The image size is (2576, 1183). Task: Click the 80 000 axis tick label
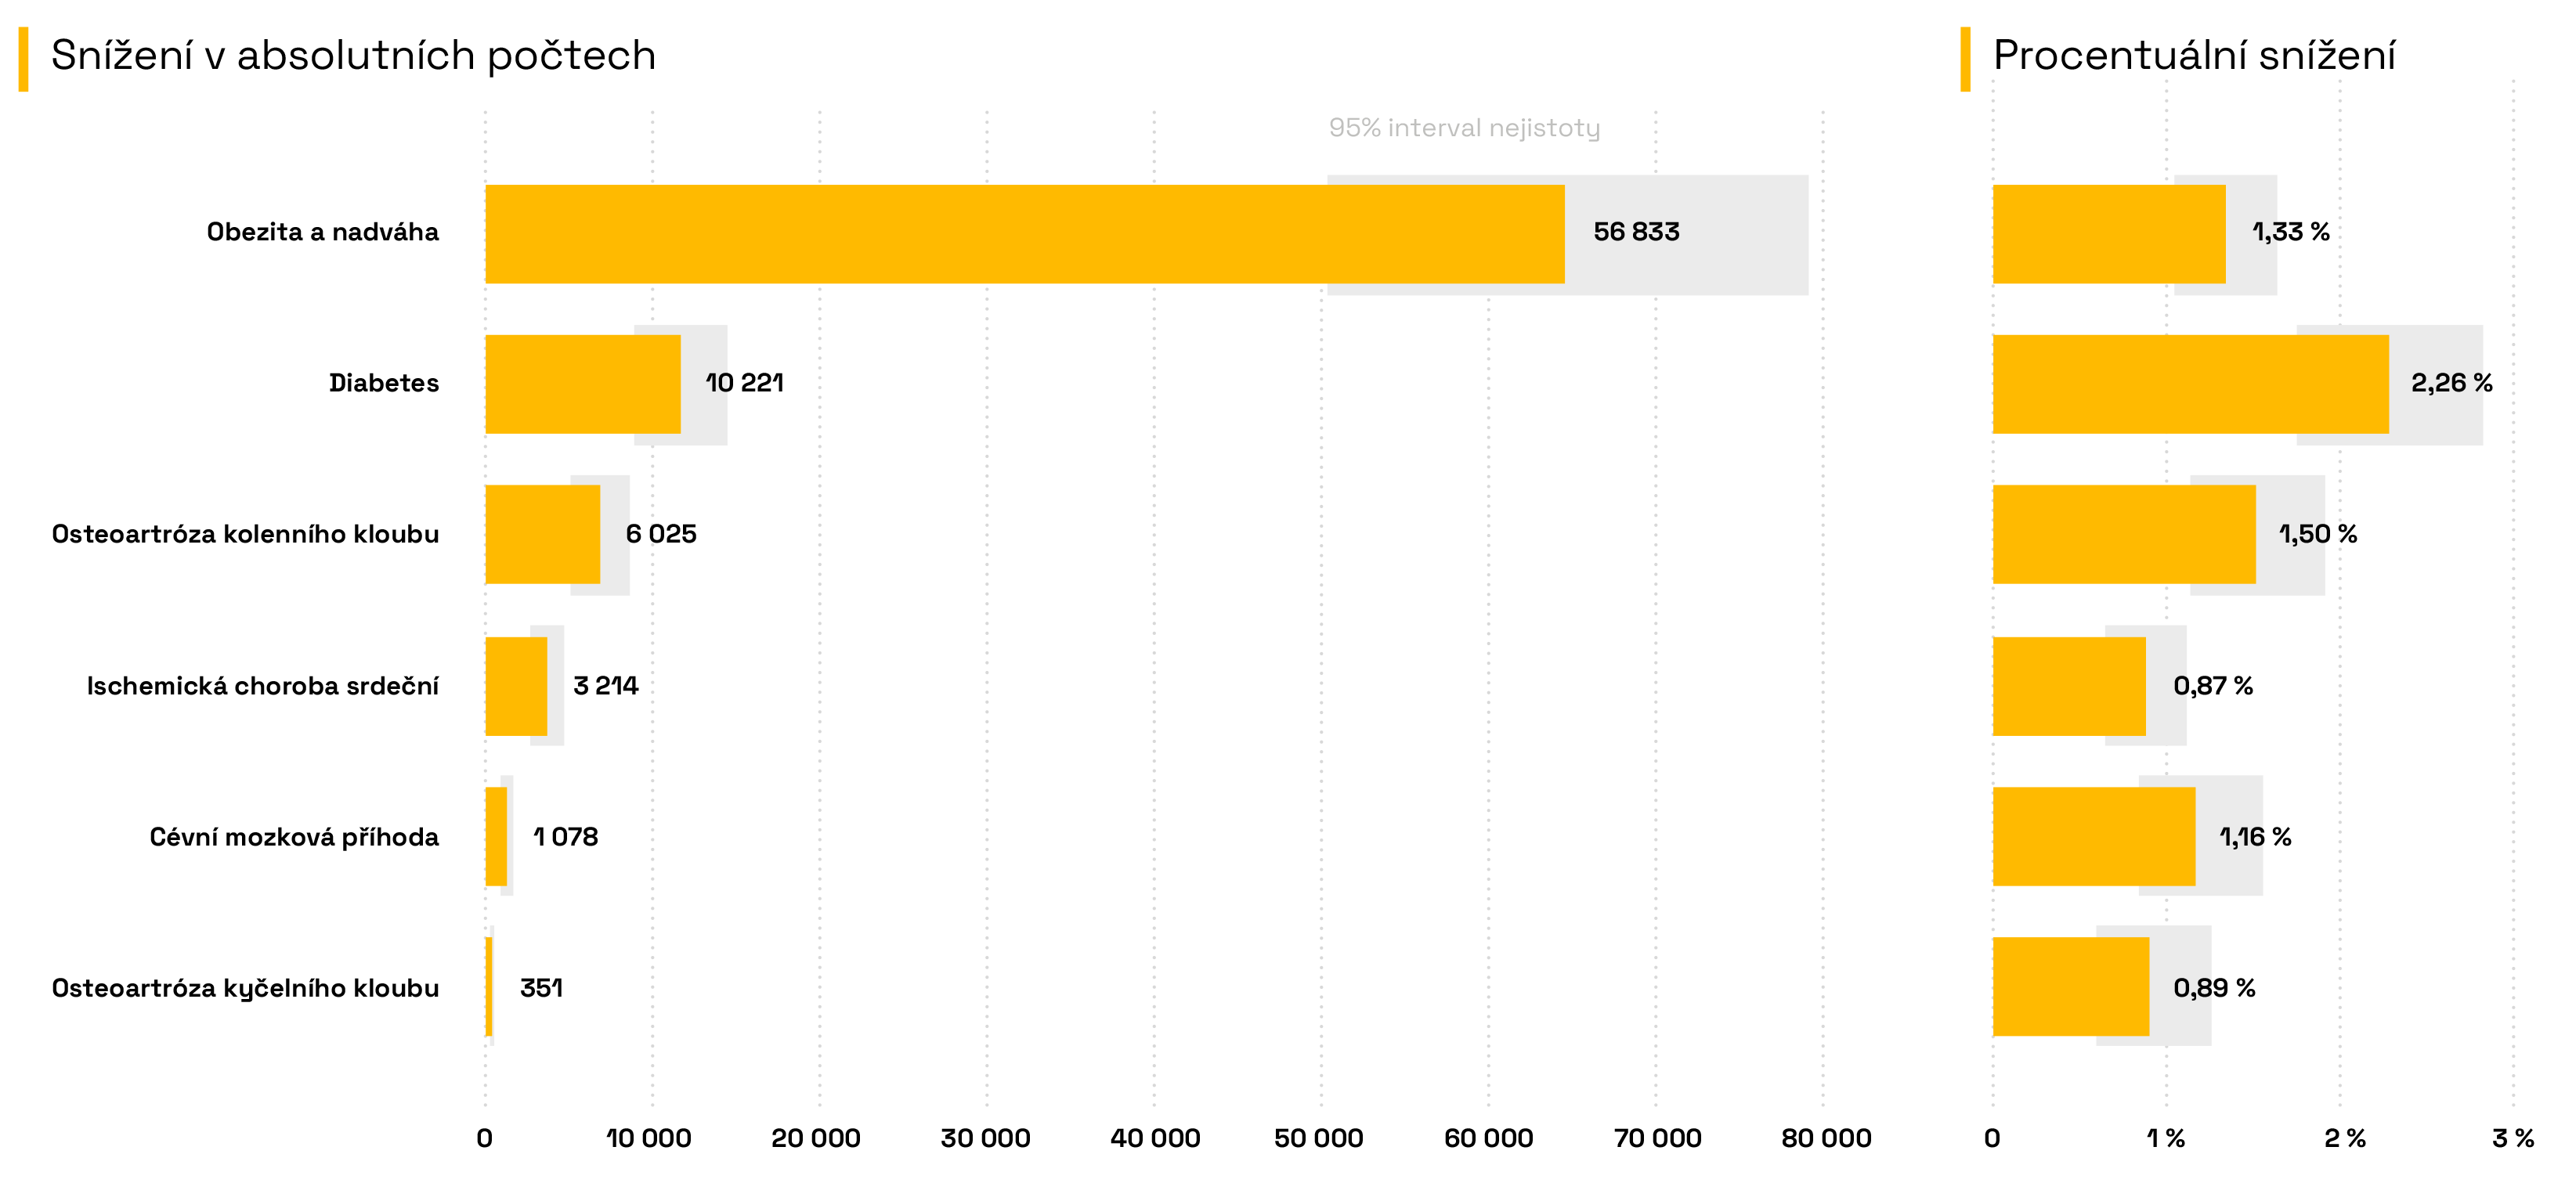pos(1826,1138)
